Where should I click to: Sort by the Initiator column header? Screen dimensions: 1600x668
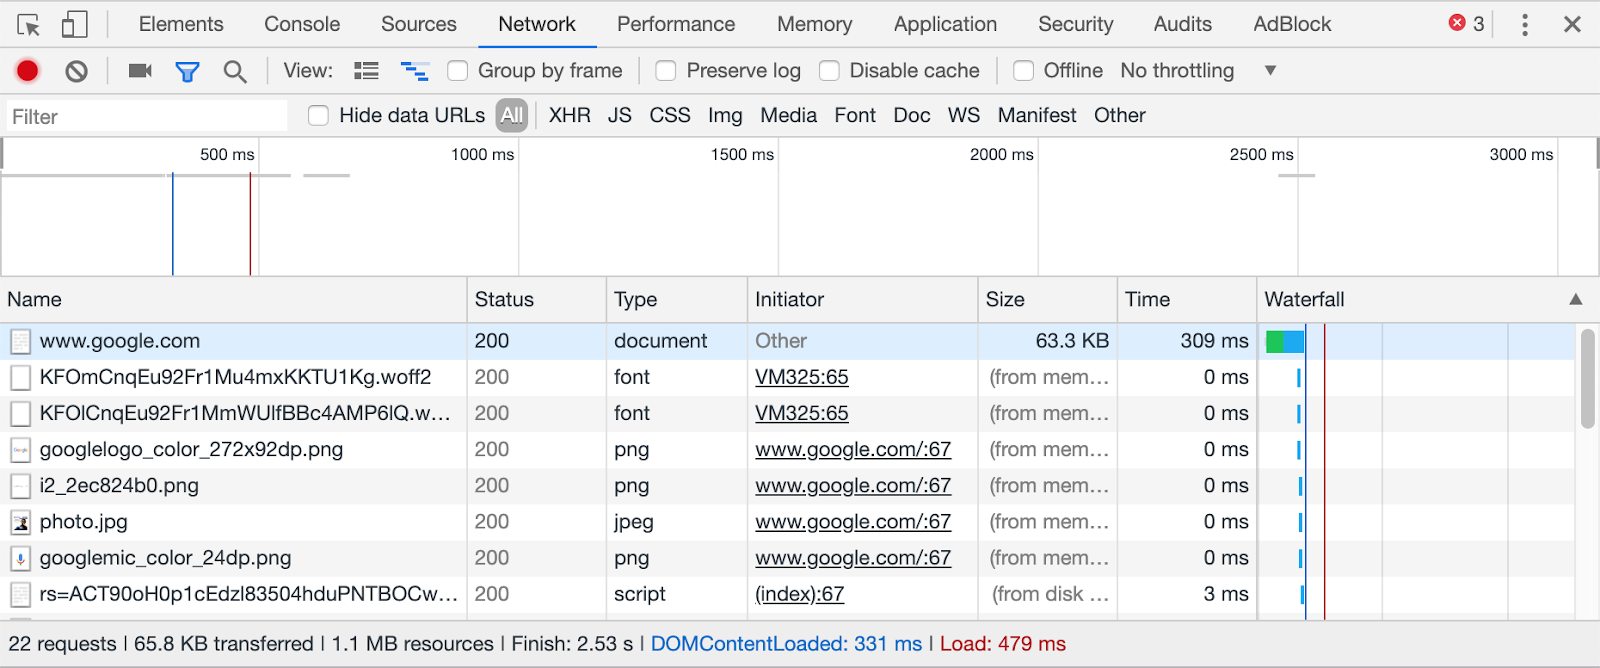tap(863, 300)
